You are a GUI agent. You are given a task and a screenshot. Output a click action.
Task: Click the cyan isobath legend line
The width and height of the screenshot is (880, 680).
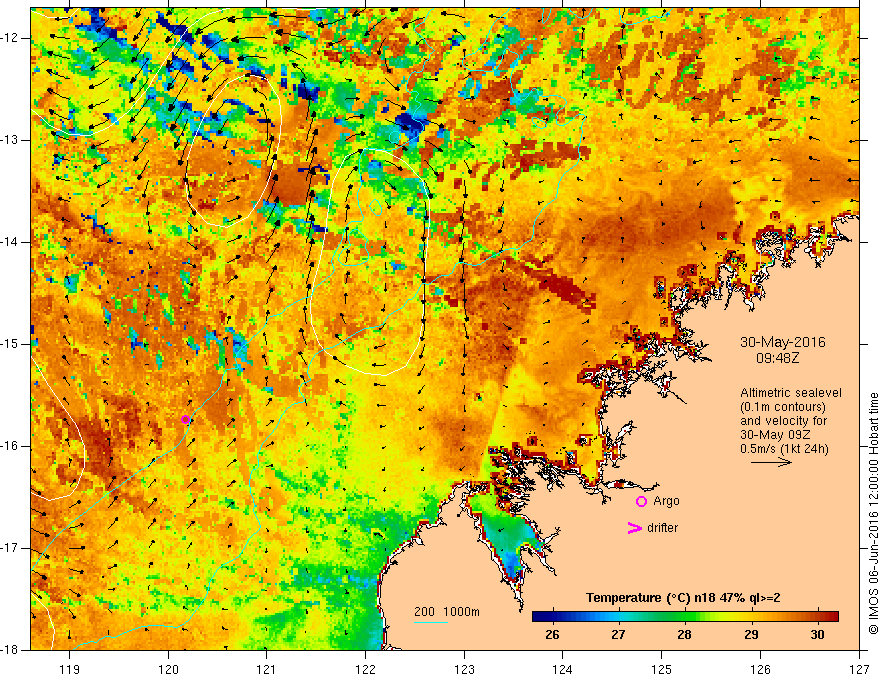click(431, 622)
